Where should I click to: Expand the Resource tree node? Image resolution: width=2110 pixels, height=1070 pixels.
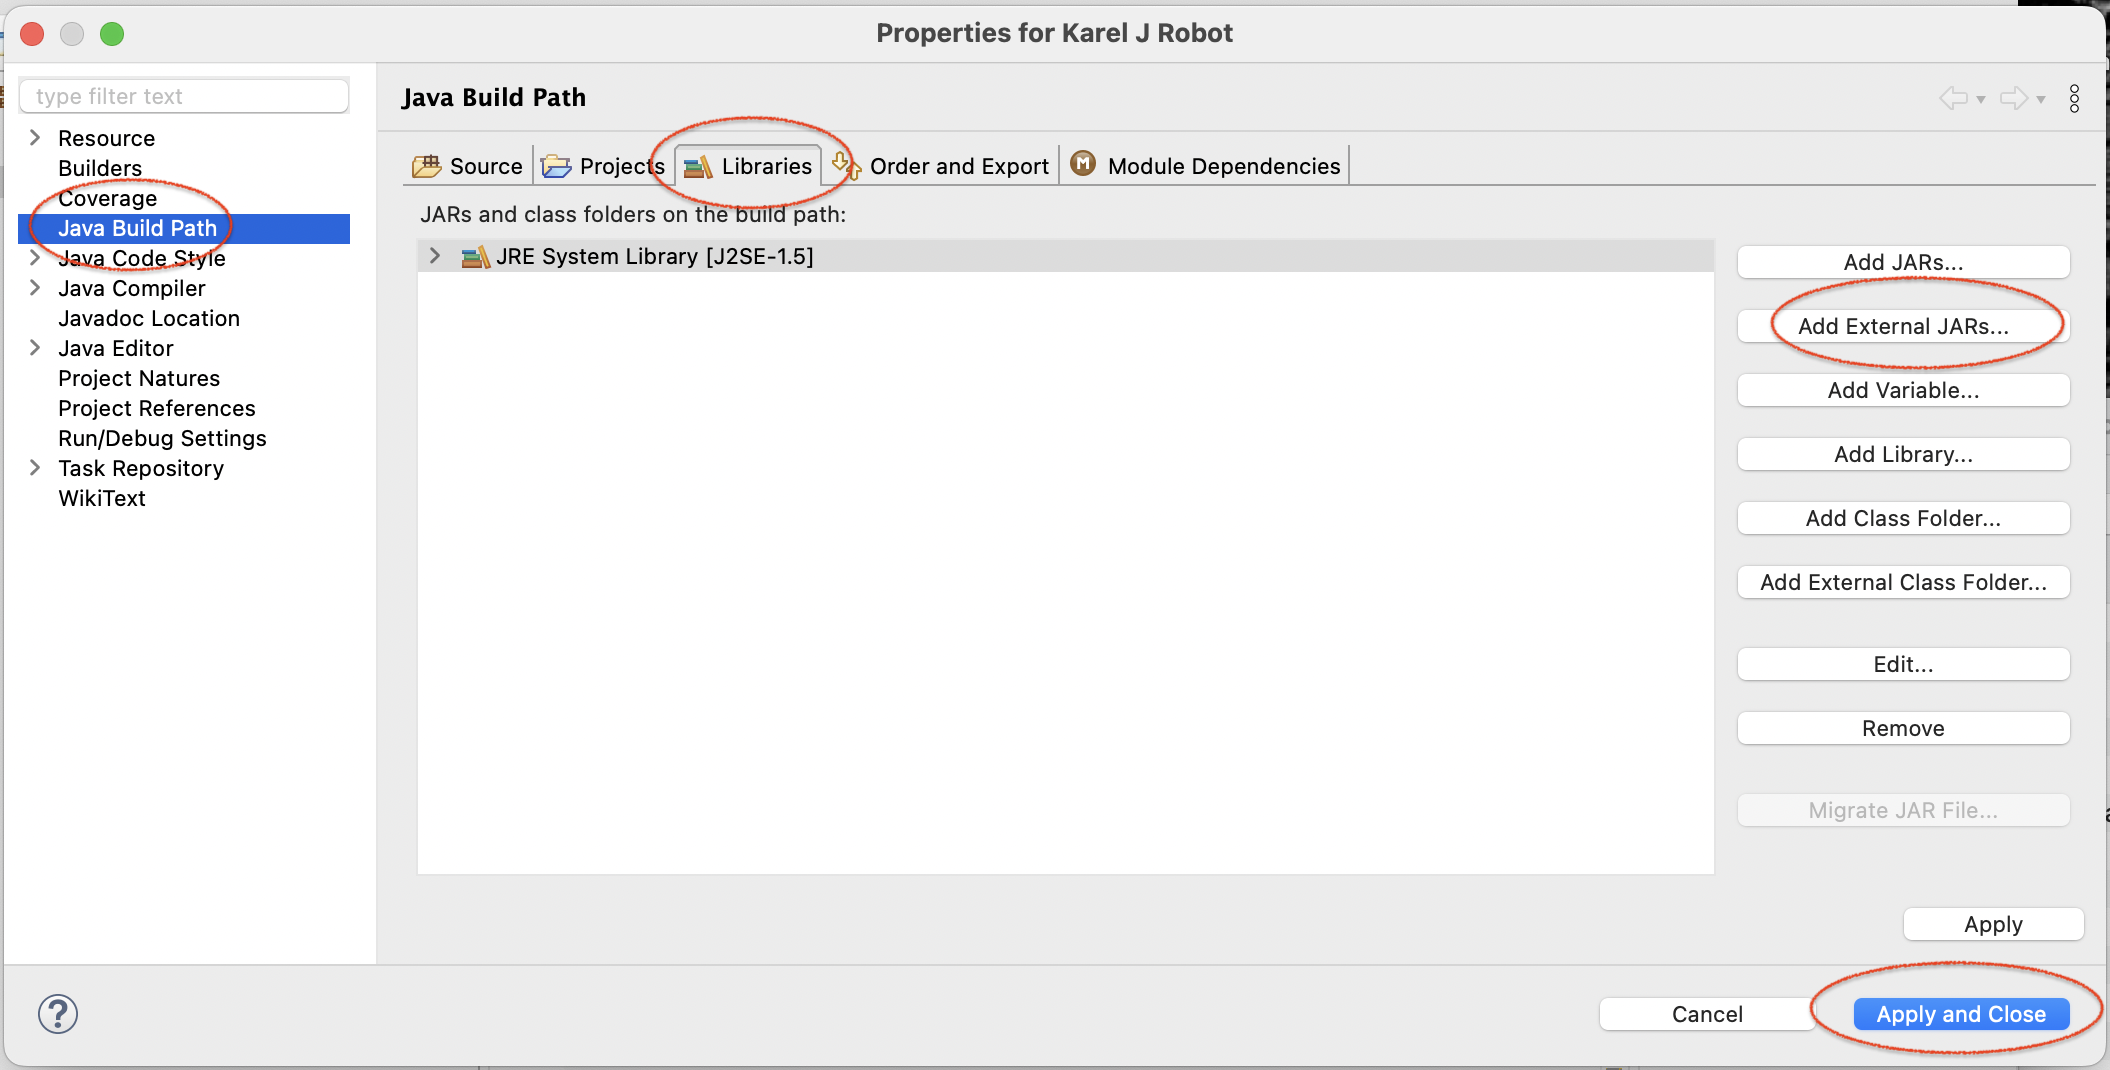pos(35,137)
